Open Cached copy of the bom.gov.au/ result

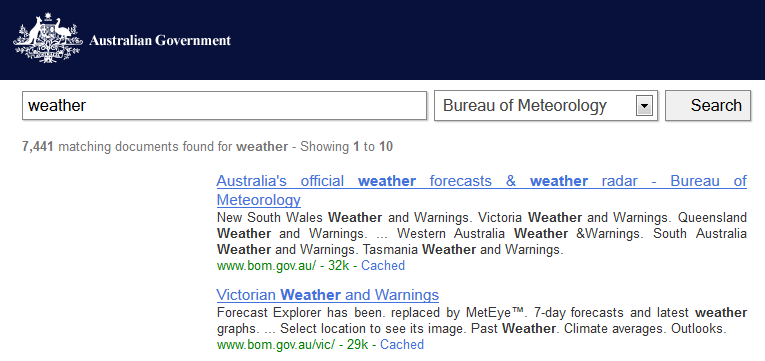383,266
